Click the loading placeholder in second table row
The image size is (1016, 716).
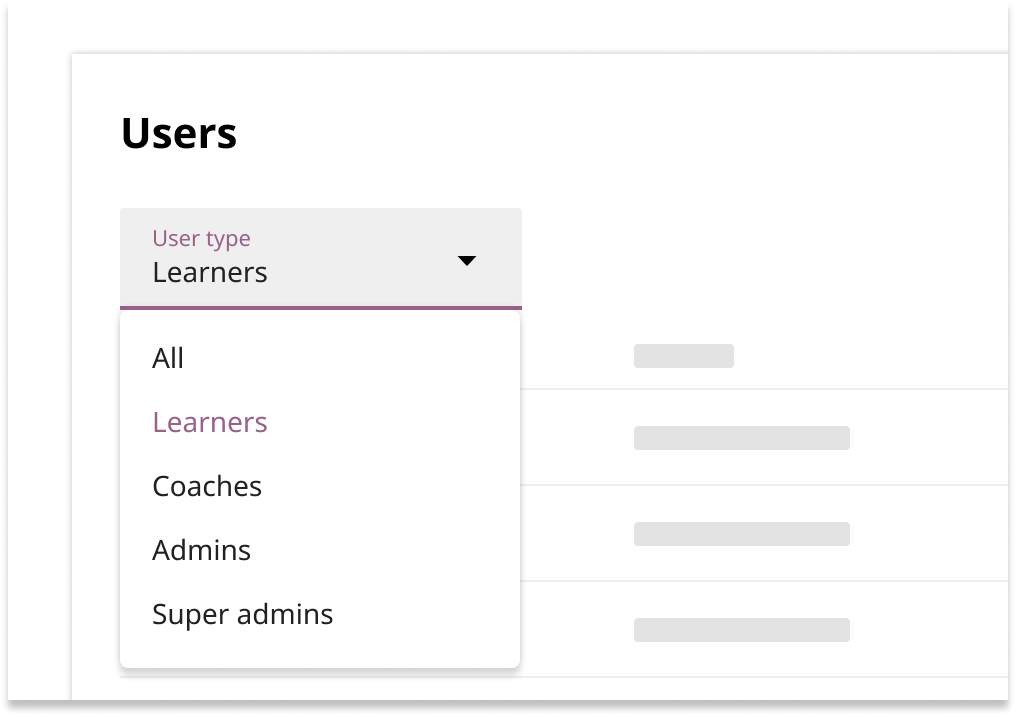click(741, 534)
